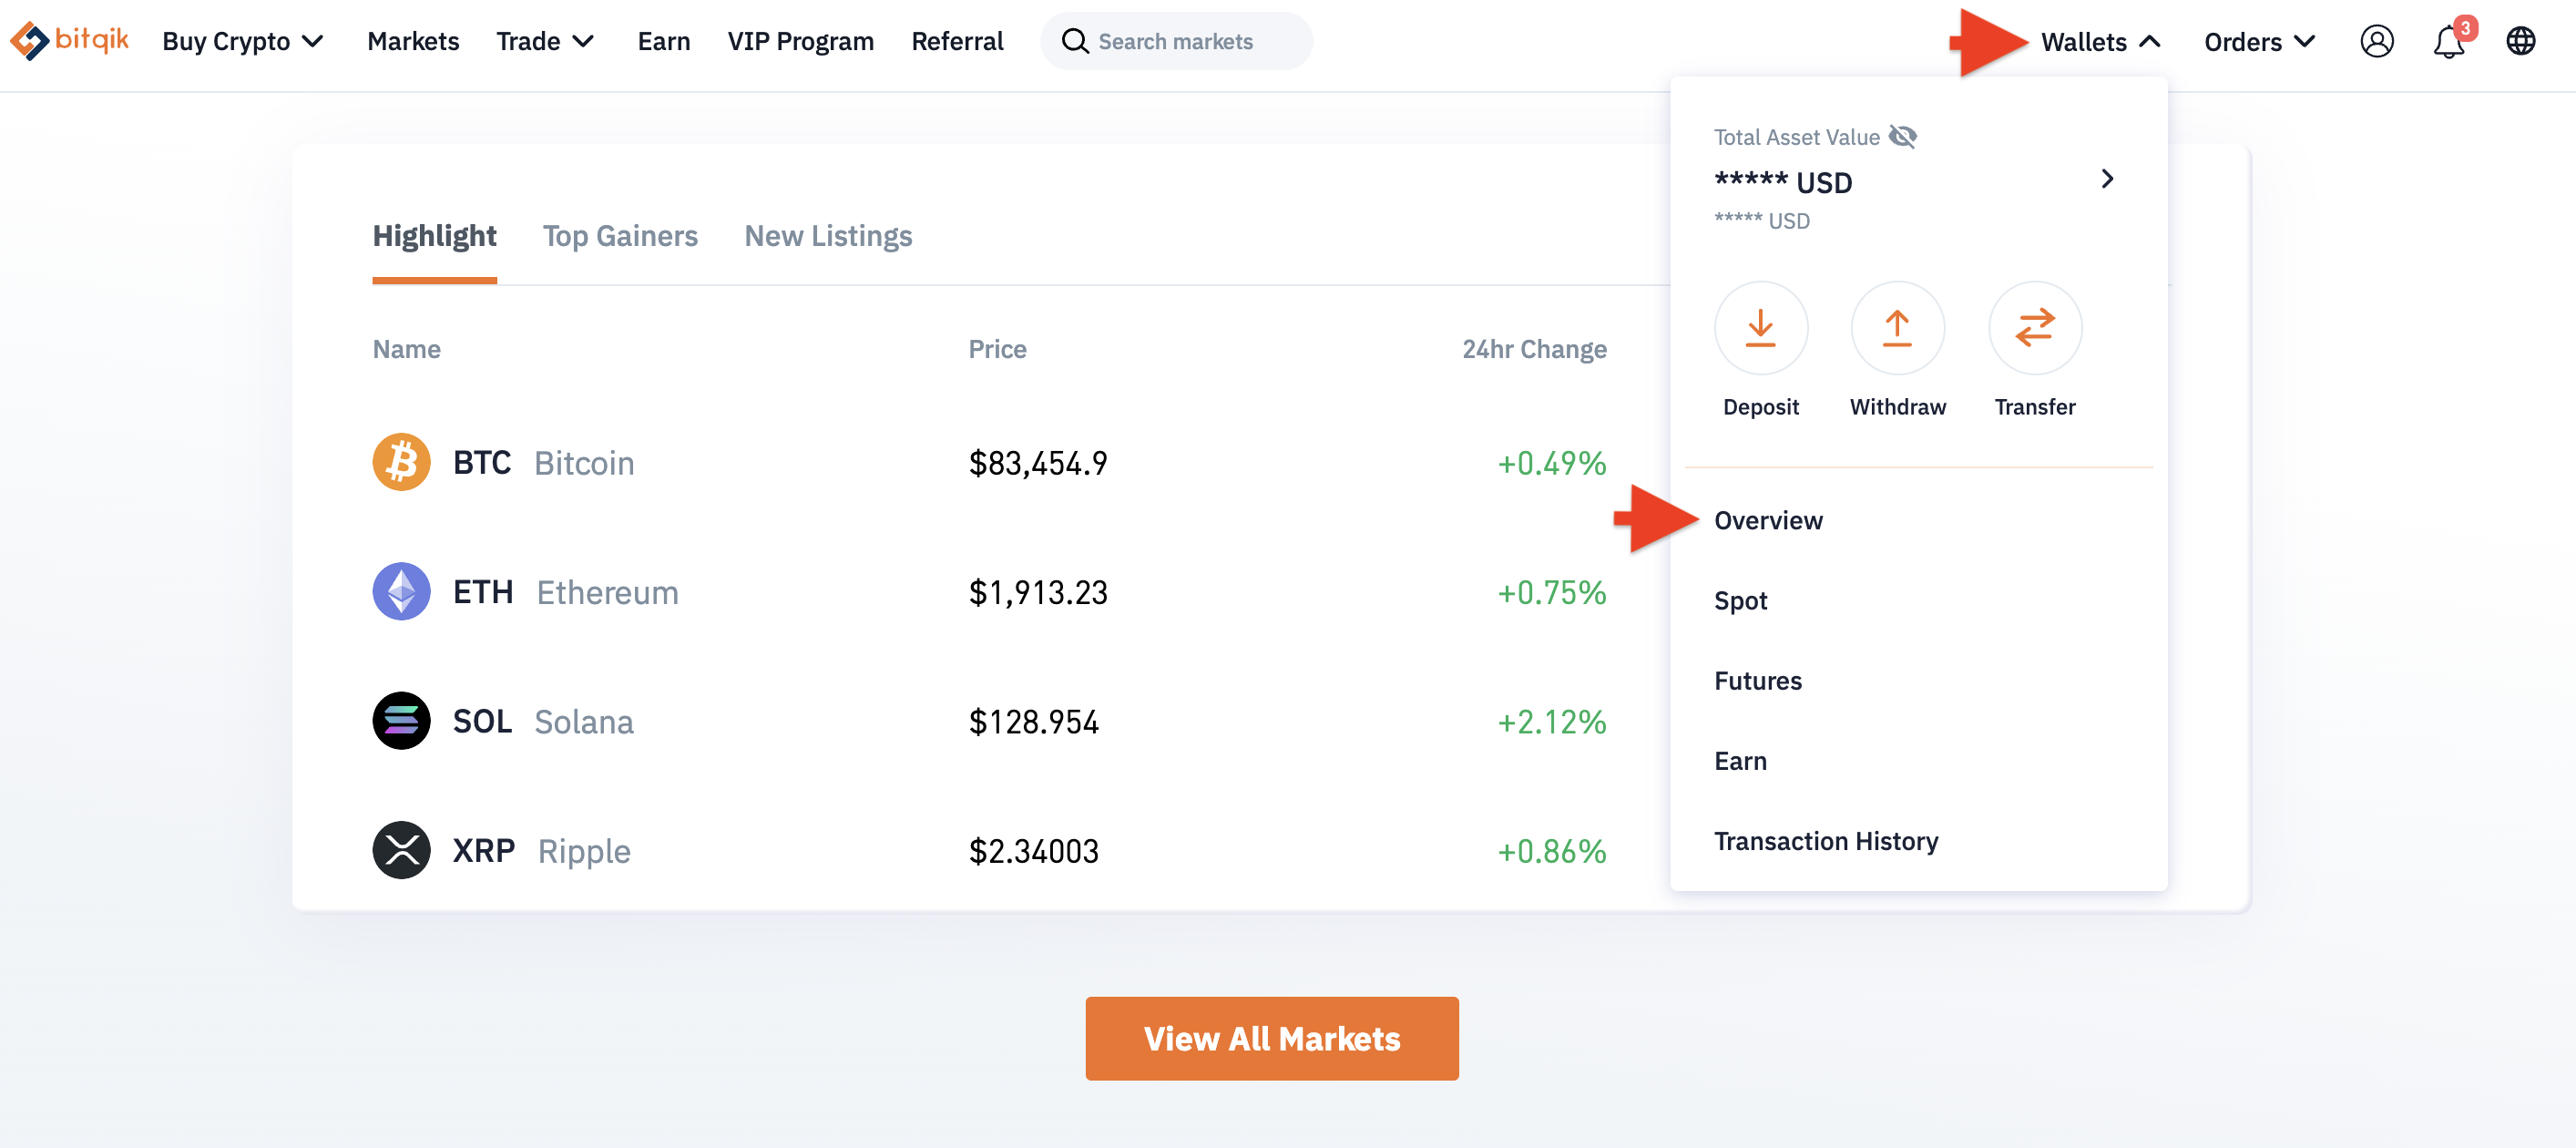Click the Withdraw upload icon
The height and width of the screenshot is (1148, 2576).
(x=1897, y=327)
